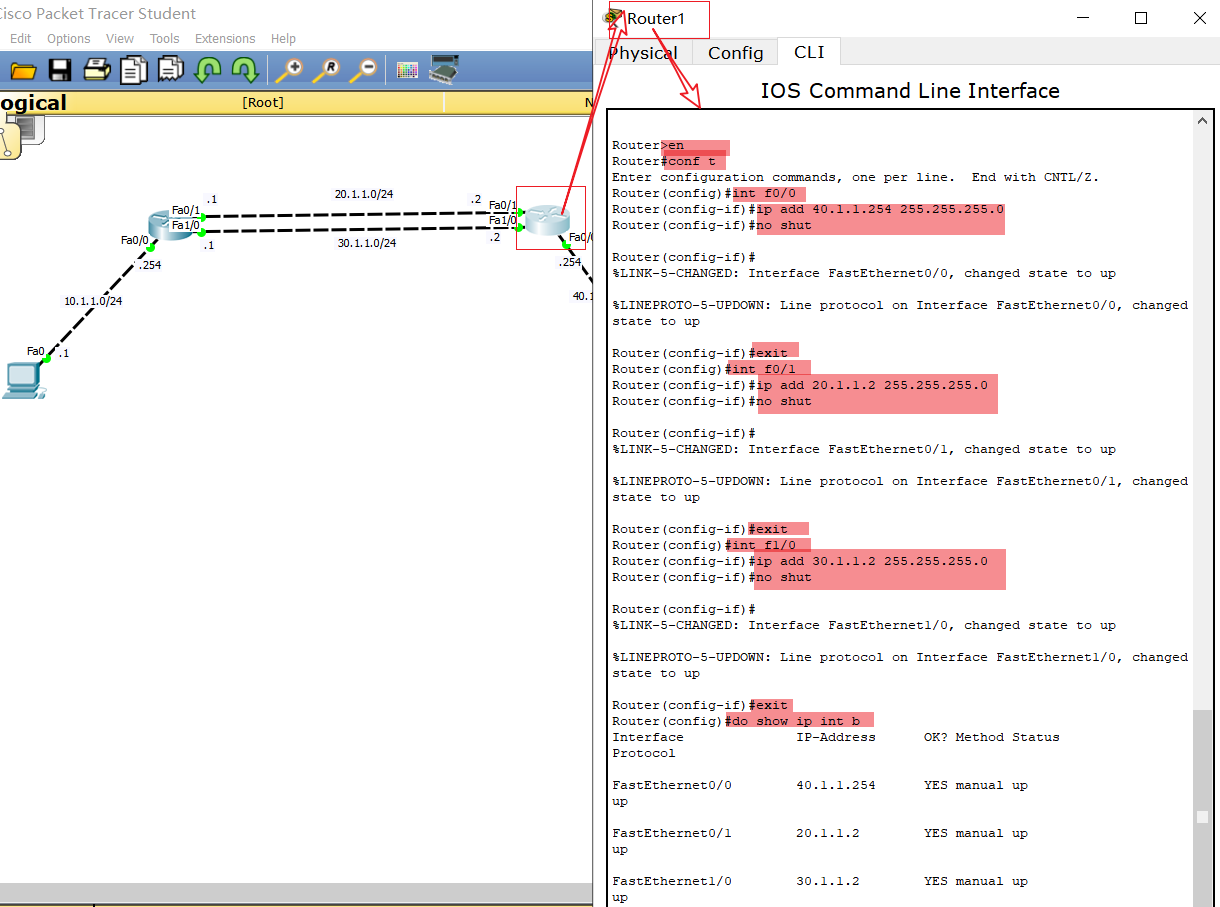This screenshot has height=907, width=1220.
Task: Click the 20.1.1.0/24 network label
Action: (x=364, y=194)
